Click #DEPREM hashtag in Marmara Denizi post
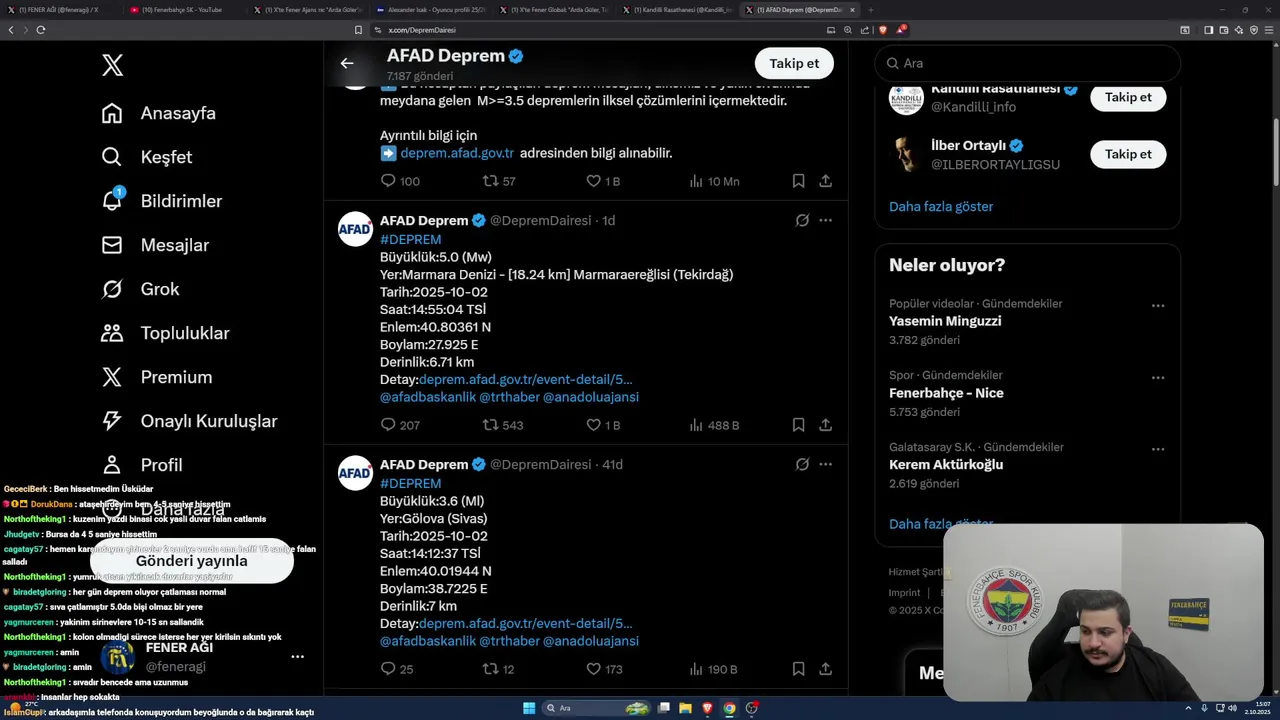1280x720 pixels. [410, 240]
